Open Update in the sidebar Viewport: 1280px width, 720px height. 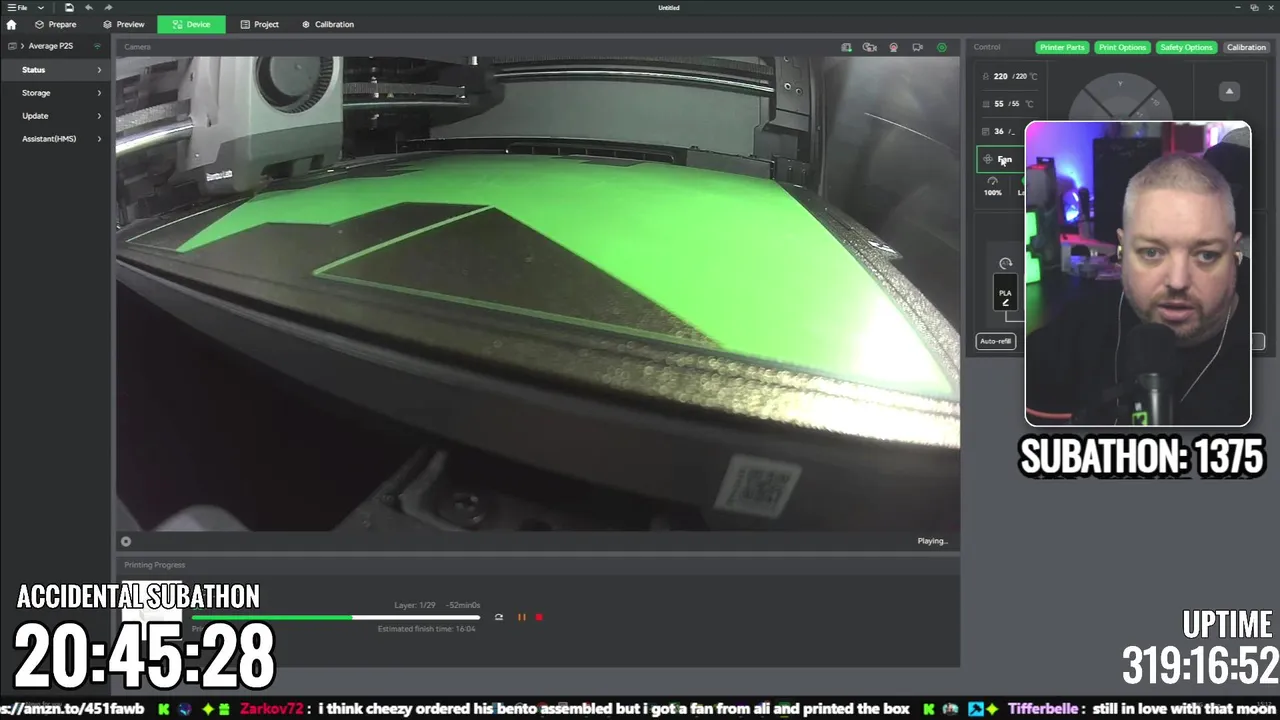tap(55, 116)
